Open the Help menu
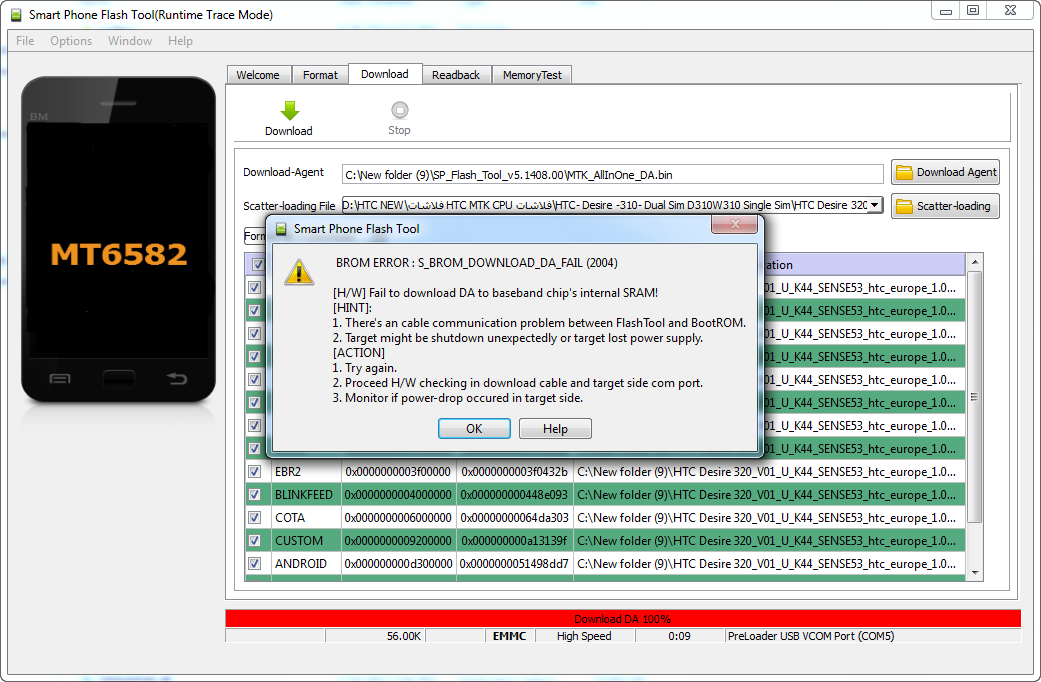This screenshot has height=682, width=1041. click(x=180, y=41)
